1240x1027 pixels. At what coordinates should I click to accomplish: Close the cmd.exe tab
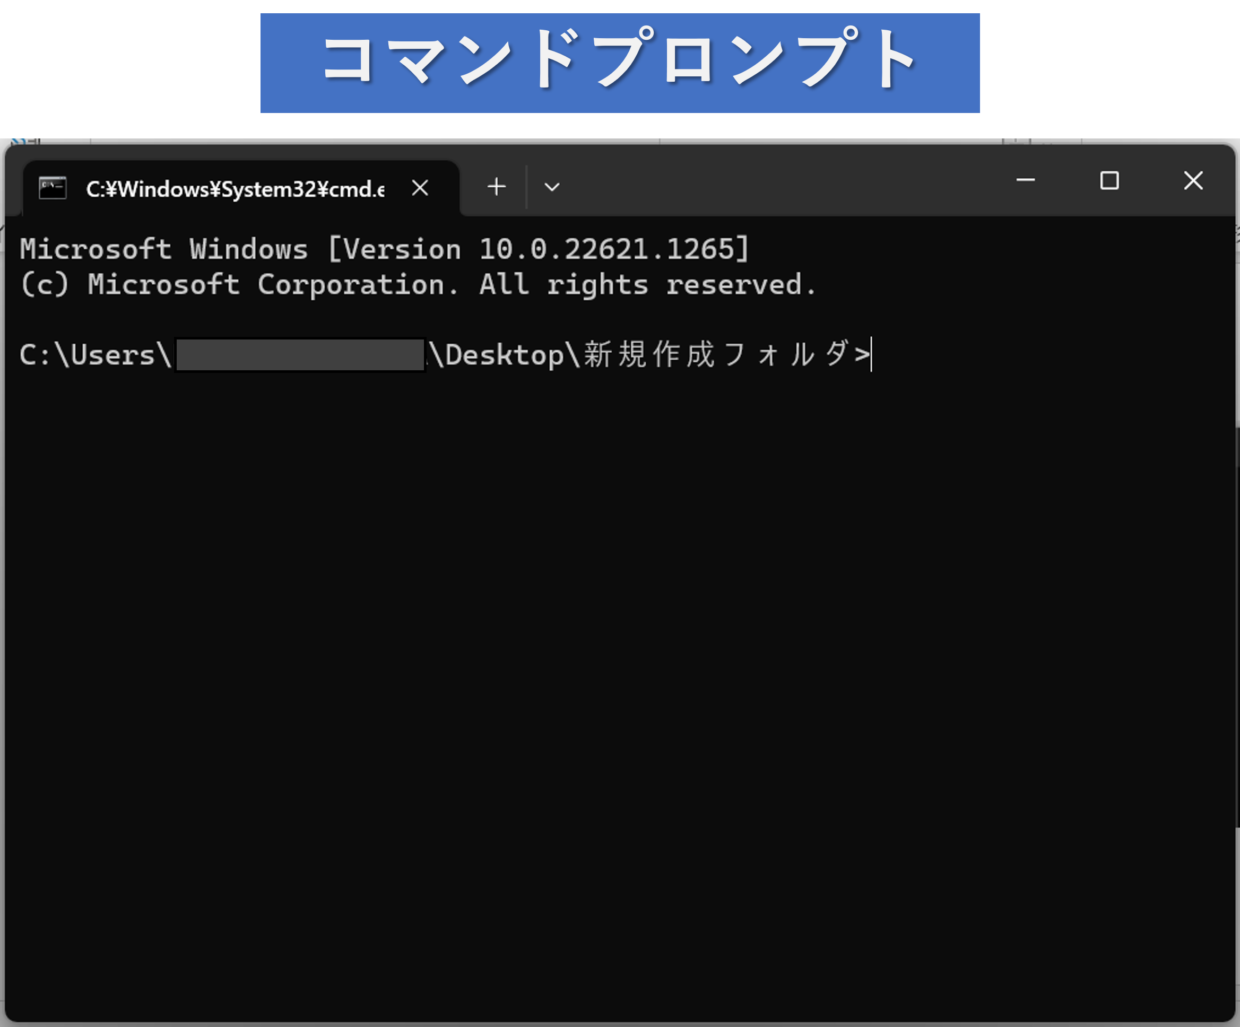(420, 188)
